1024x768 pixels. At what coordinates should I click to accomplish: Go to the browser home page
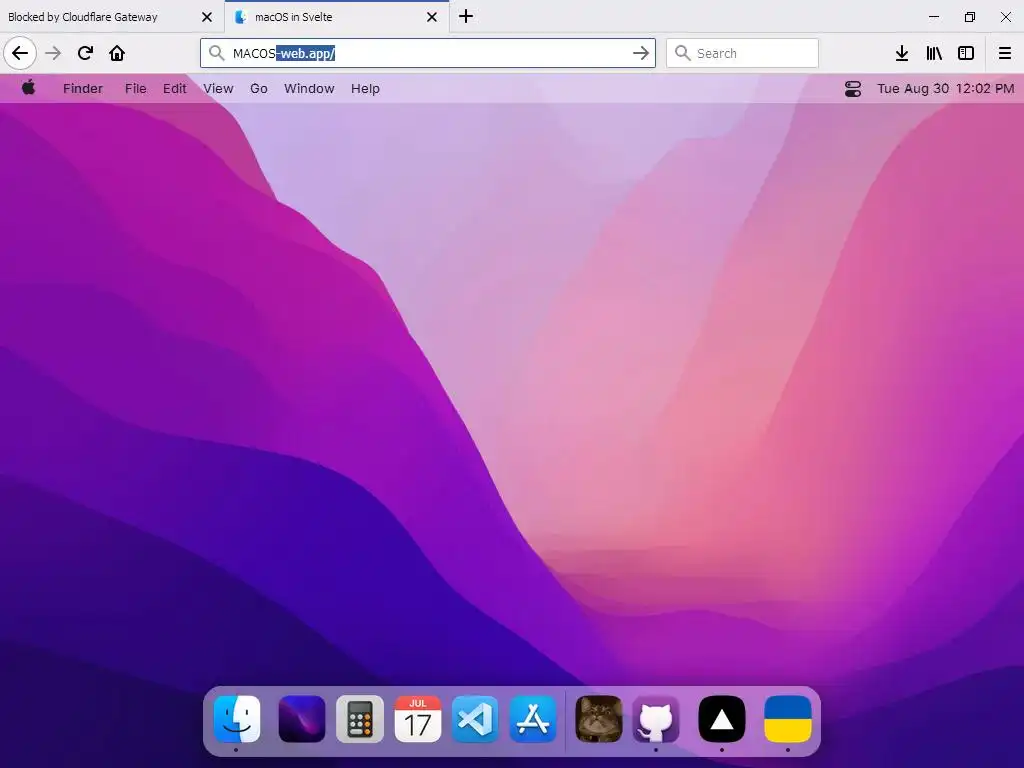click(x=117, y=53)
